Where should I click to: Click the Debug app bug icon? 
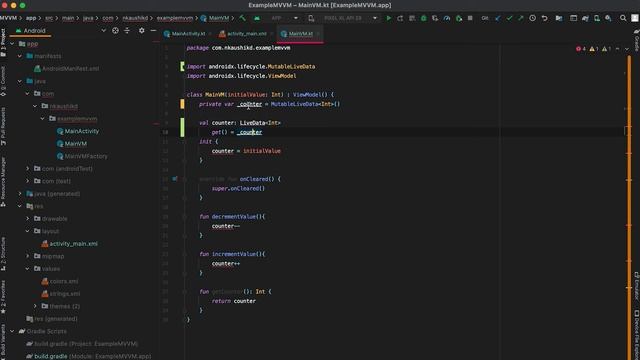[x=423, y=18]
